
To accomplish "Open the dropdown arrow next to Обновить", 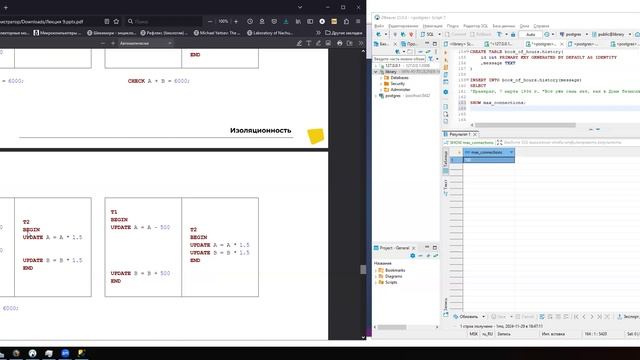I will pos(483,317).
